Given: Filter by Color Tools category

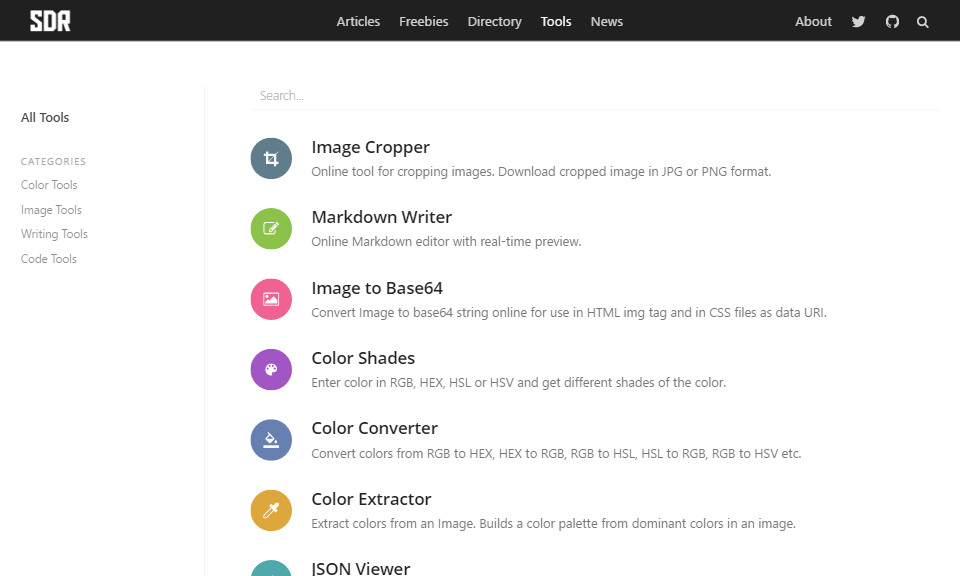Looking at the screenshot, I should coord(49,185).
